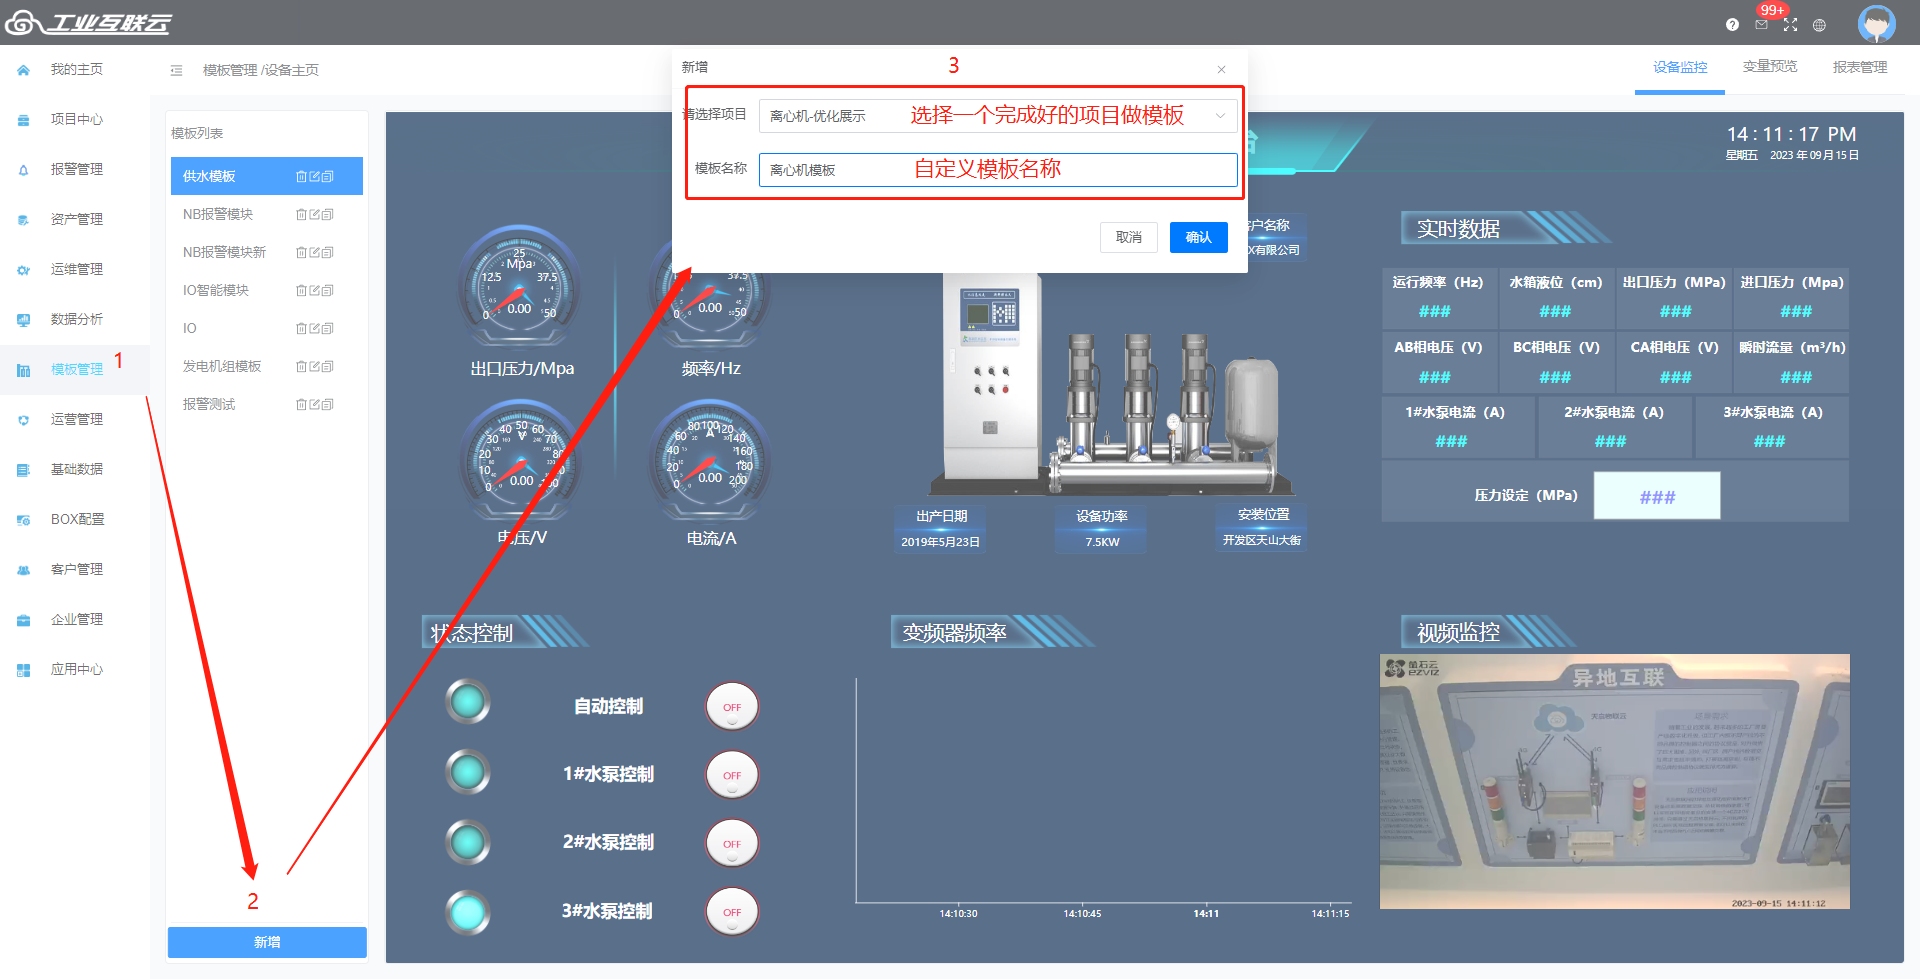The image size is (1920, 979).
Task: Delete the IO智能模块 template
Action: 301,291
